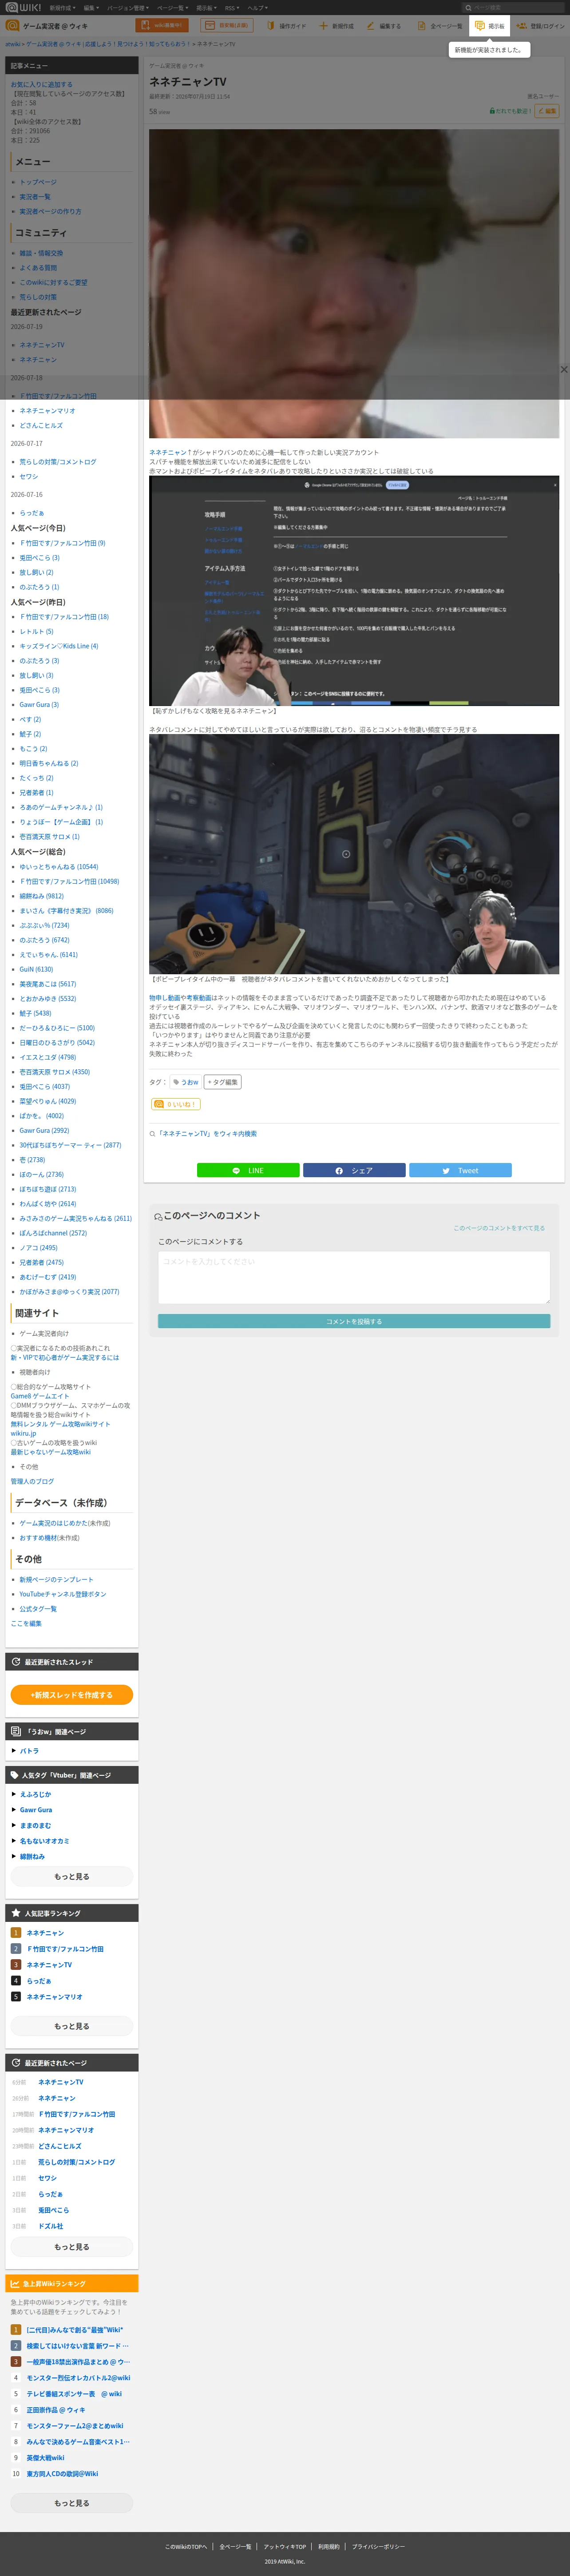
Task: Click もっと見る under the Vtuber tag list
Action: click(x=72, y=1877)
